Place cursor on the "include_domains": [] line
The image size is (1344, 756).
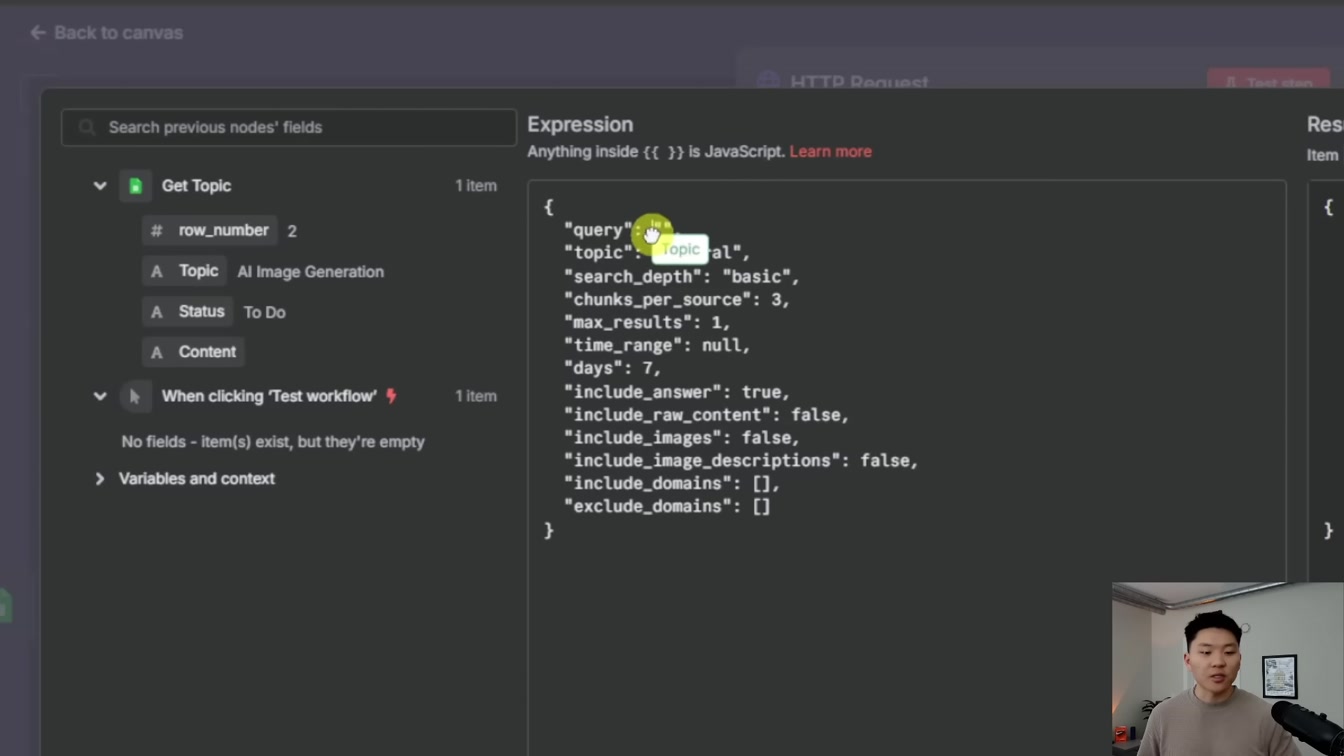[671, 484]
